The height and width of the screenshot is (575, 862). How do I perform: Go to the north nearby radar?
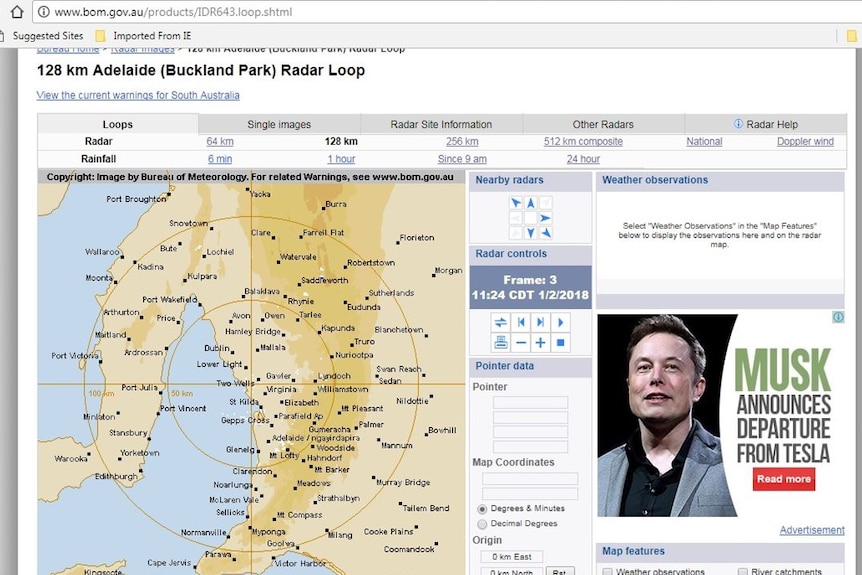pyautogui.click(x=531, y=203)
